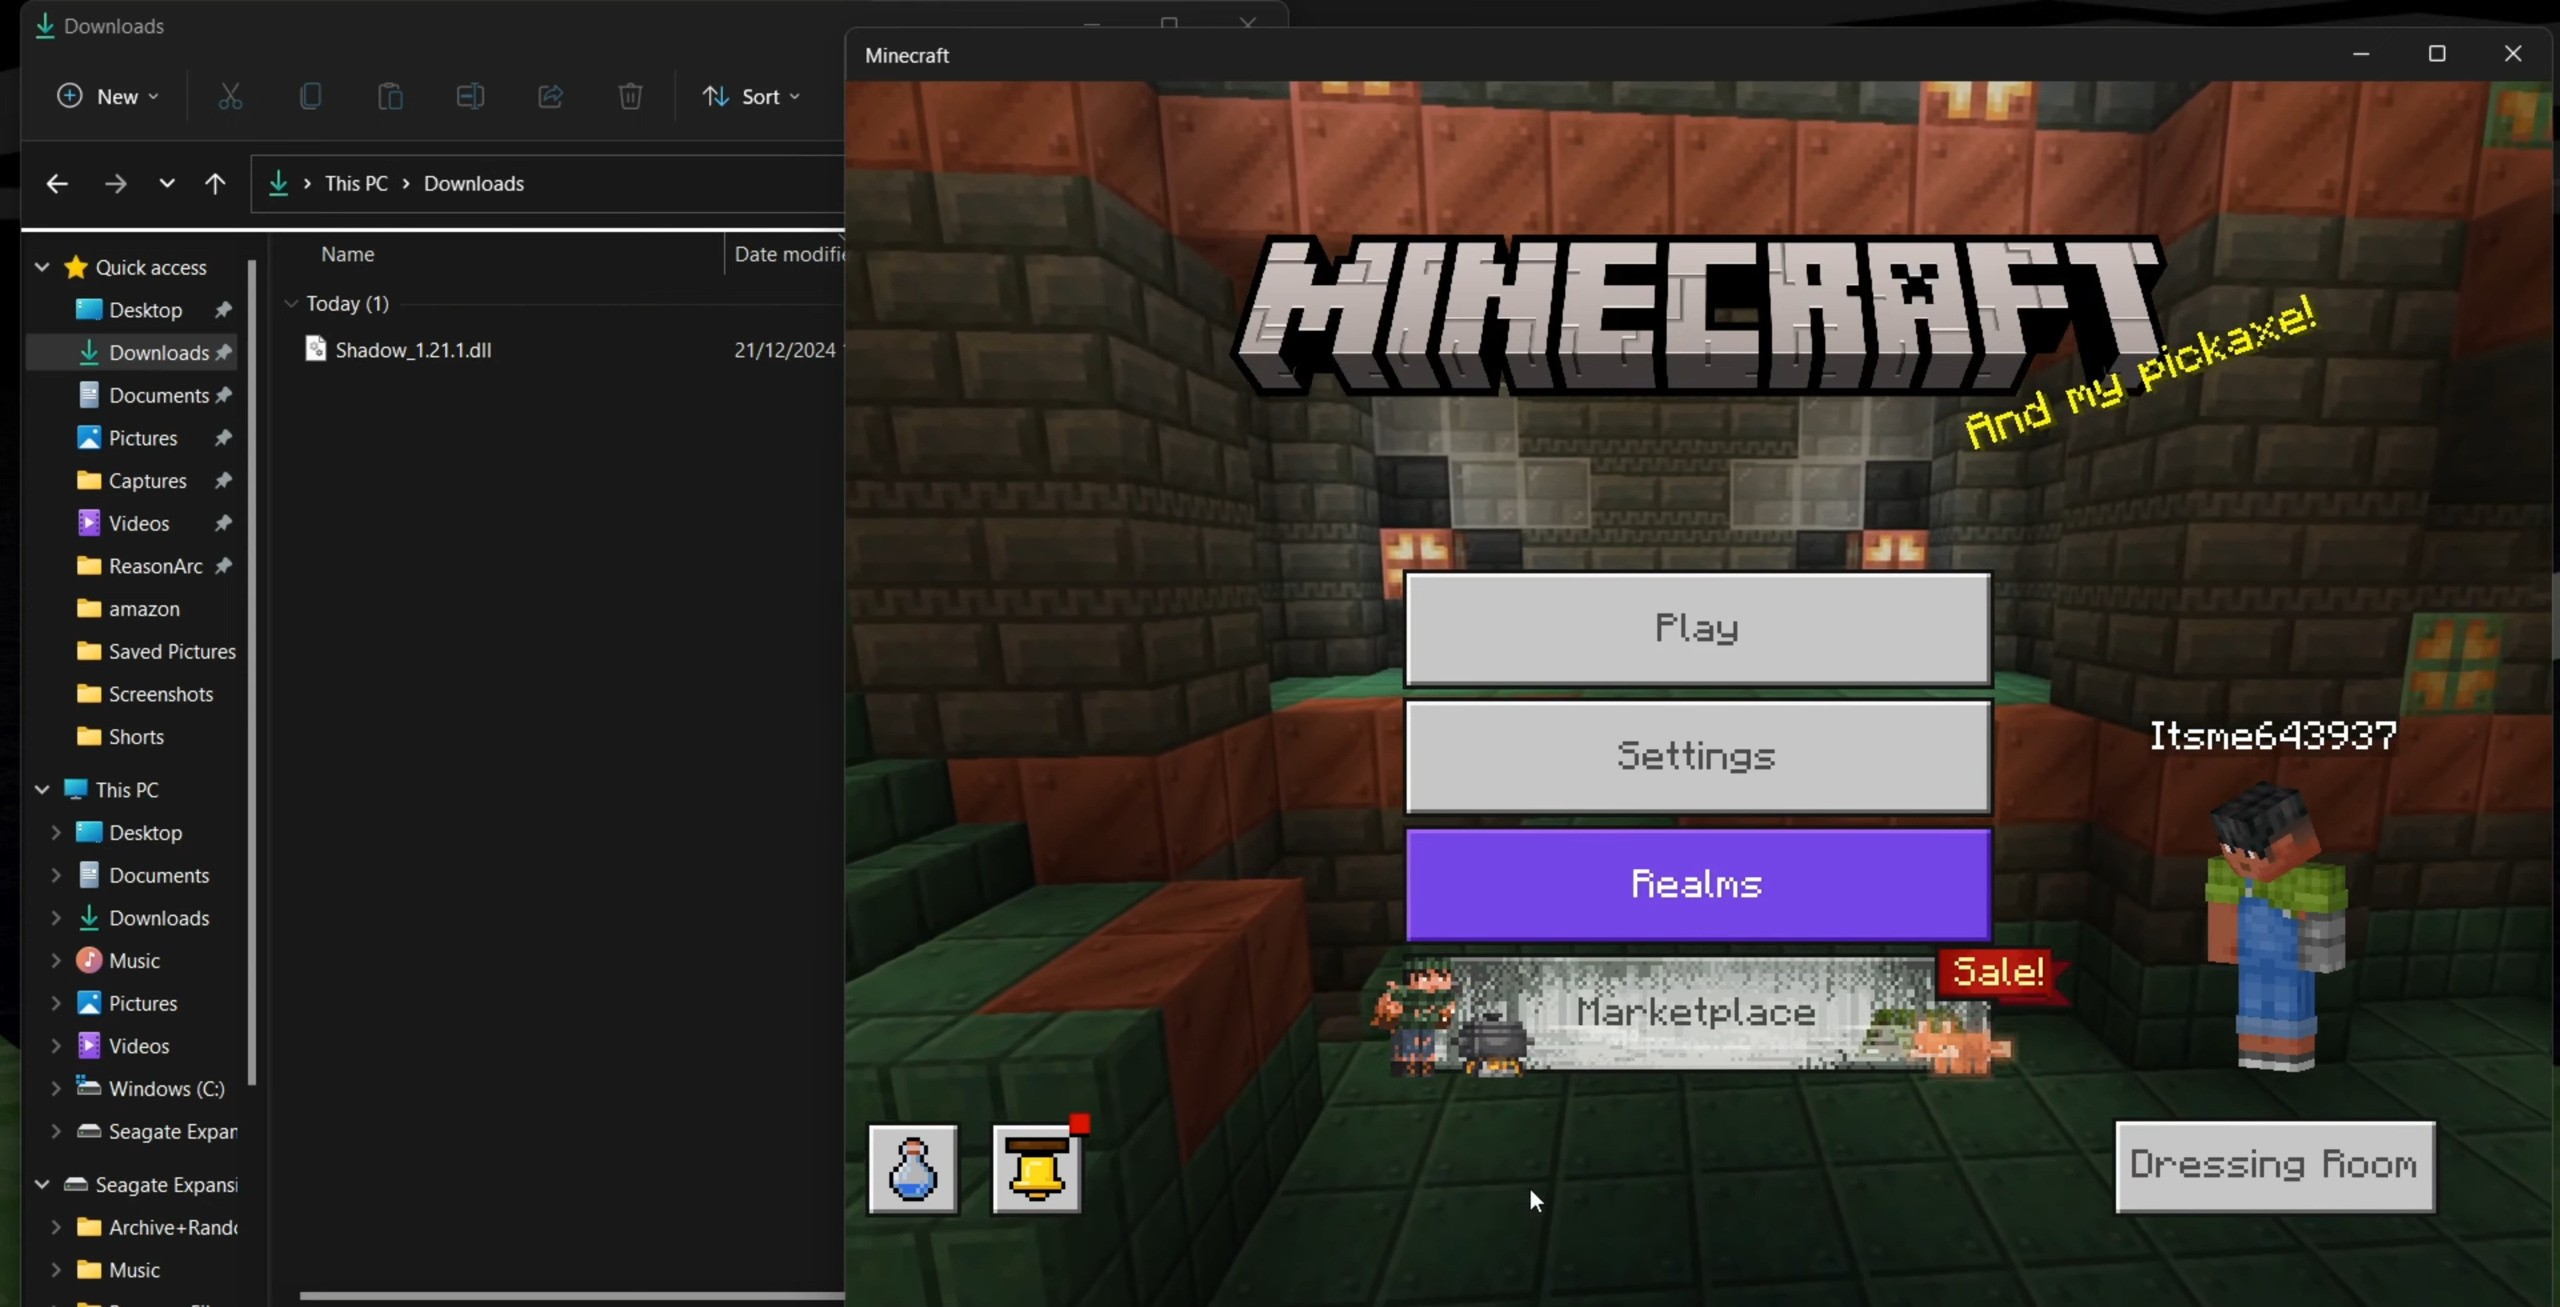The height and width of the screenshot is (1307, 2560).
Task: Click the Quick access star icon
Action: click(75, 267)
